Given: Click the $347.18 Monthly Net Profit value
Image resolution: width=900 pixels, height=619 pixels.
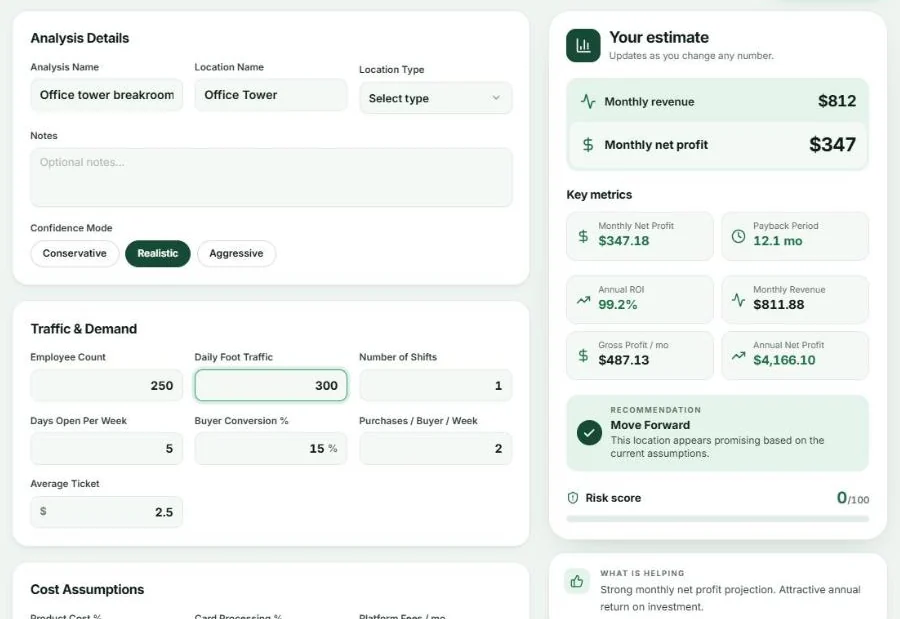Looking at the screenshot, I should pos(624,241).
